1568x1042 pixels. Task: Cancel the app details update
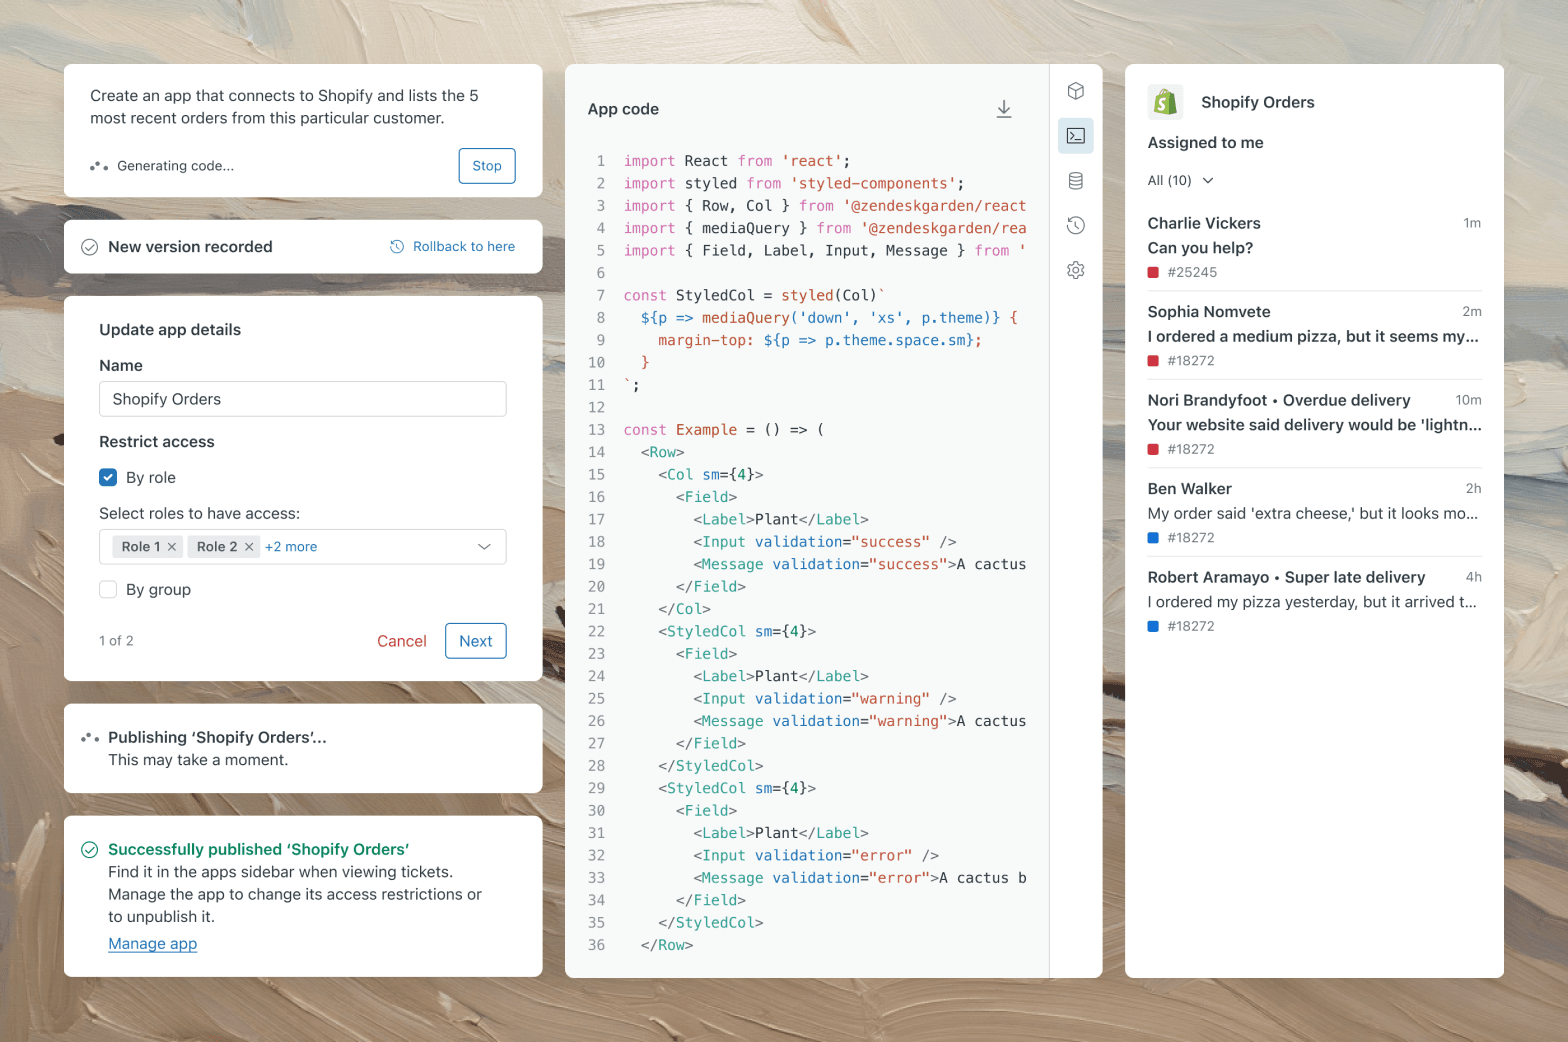click(401, 641)
